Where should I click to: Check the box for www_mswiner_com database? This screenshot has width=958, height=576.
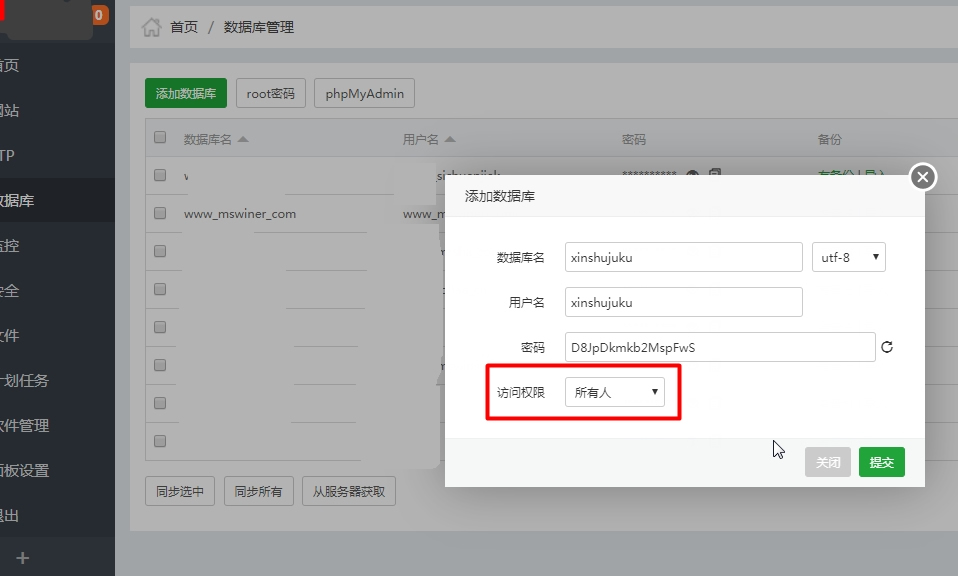[160, 213]
